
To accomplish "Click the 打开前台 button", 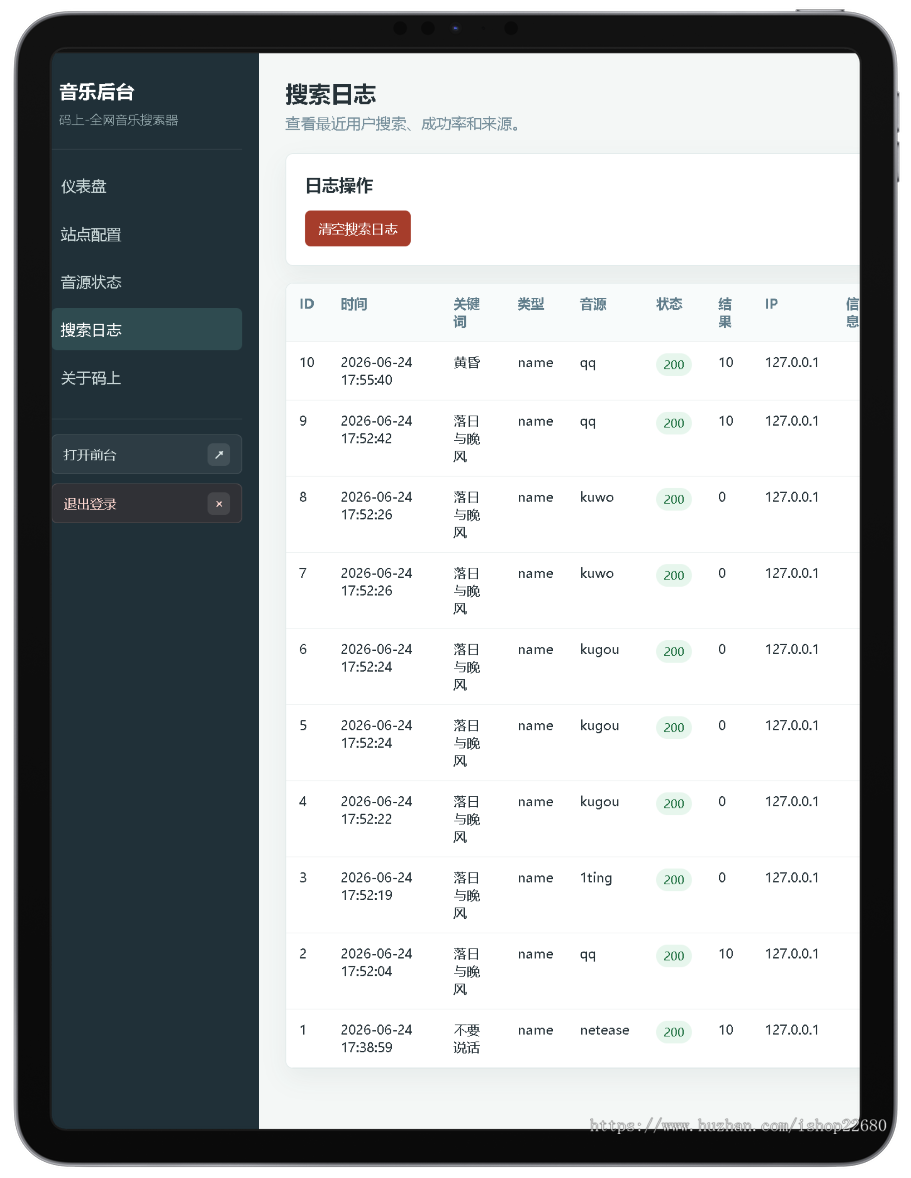I will pyautogui.click(x=147, y=455).
